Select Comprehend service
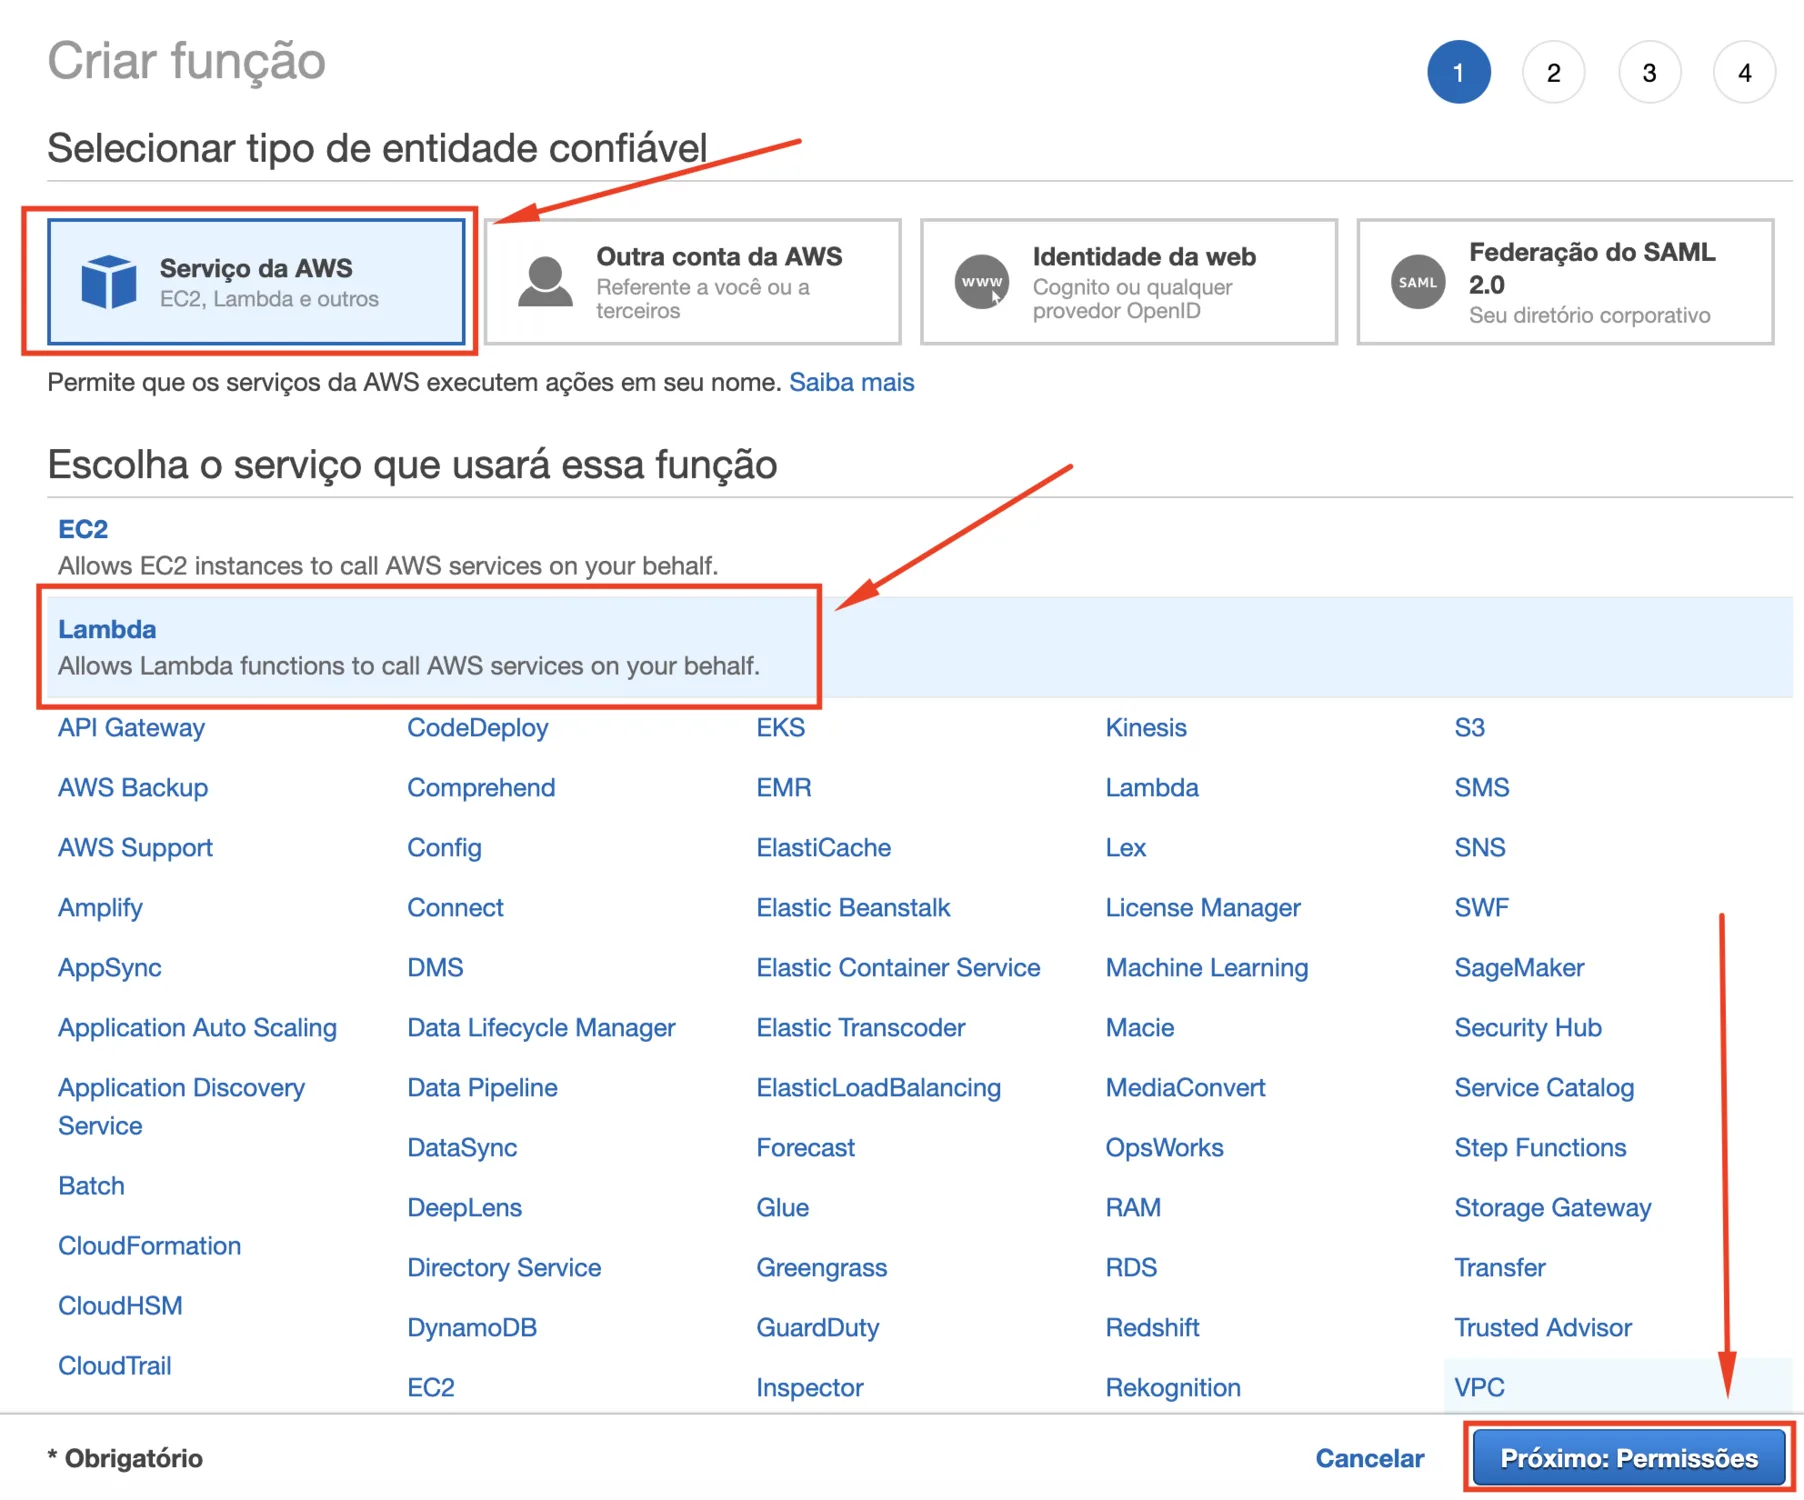The width and height of the screenshot is (1804, 1500). coord(481,787)
